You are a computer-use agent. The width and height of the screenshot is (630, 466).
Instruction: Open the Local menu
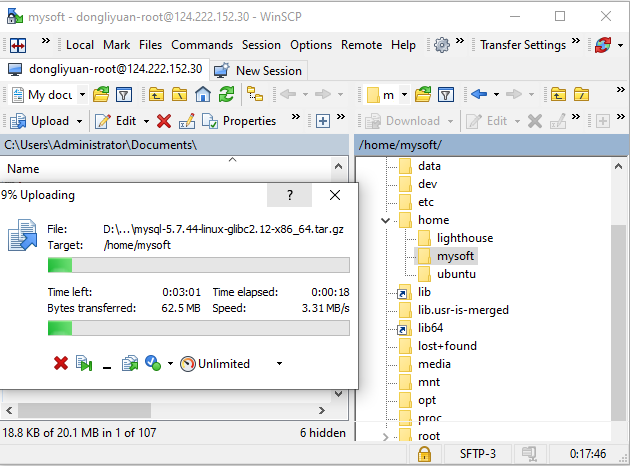click(80, 45)
